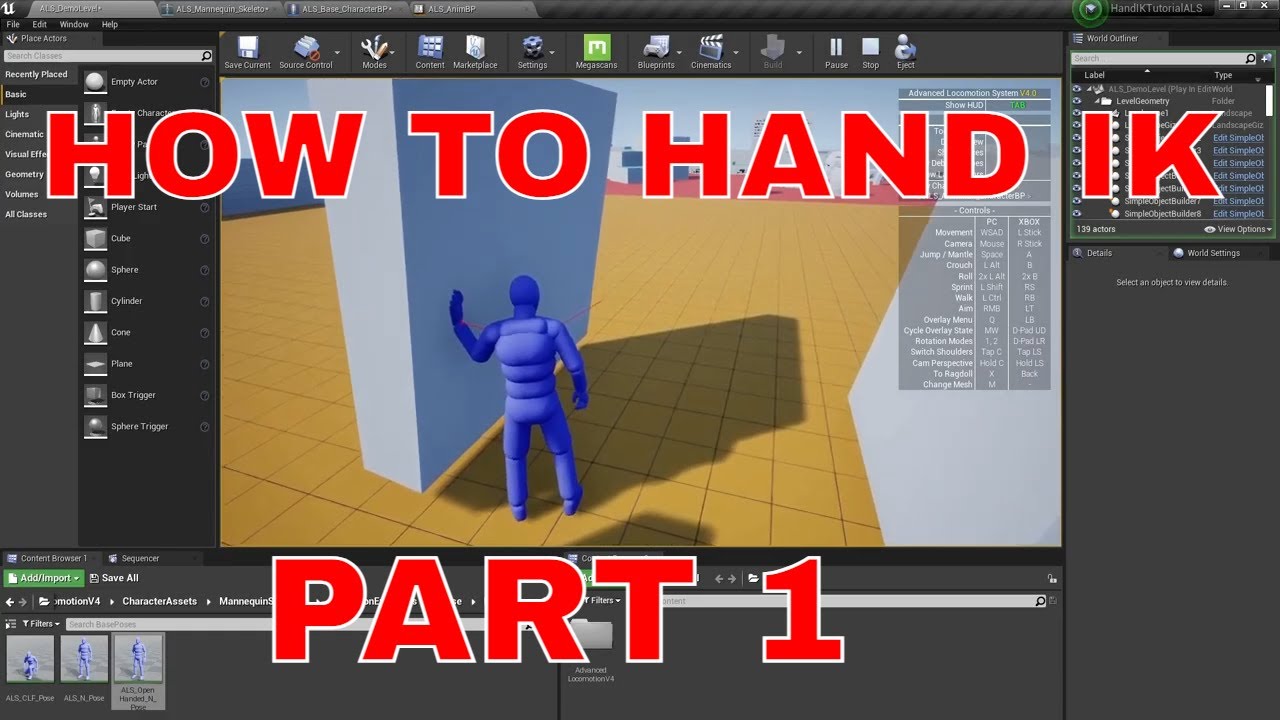This screenshot has height=720, width=1280.
Task: Click the World Outliner search magnifier
Action: (1251, 58)
